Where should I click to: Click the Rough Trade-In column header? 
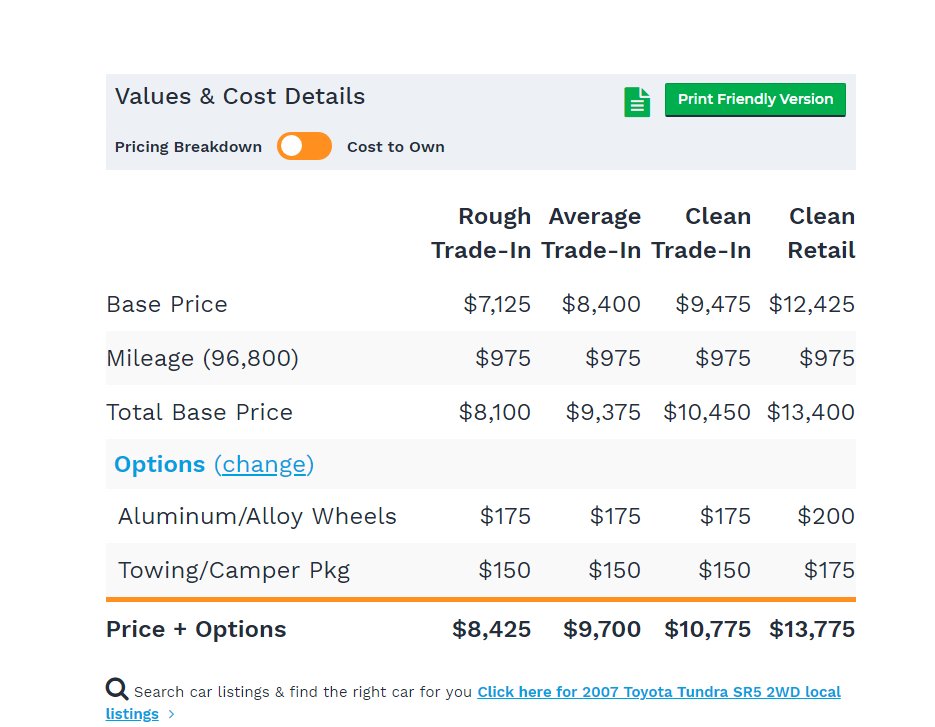tap(481, 233)
